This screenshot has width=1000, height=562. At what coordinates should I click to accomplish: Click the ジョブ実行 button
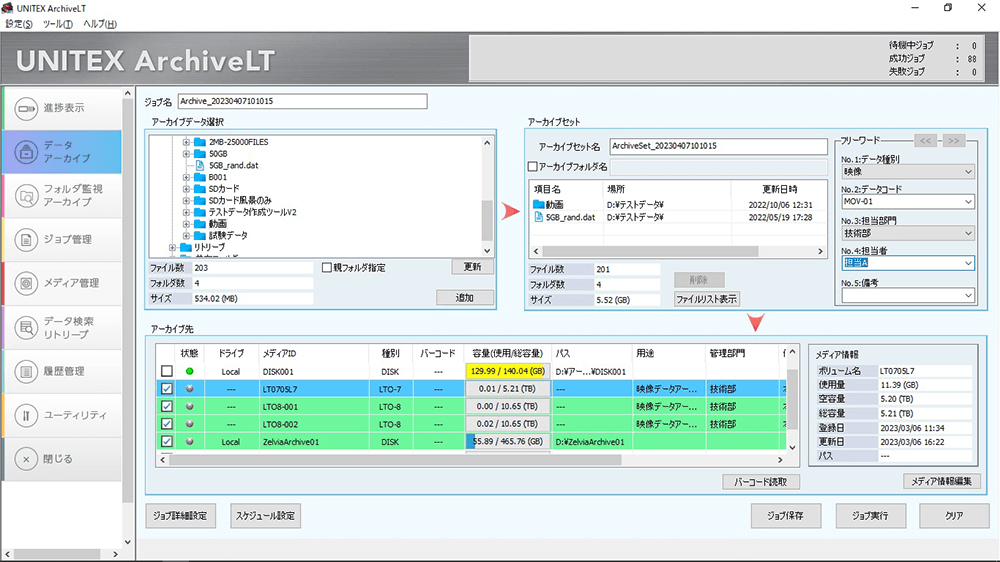[871, 515]
